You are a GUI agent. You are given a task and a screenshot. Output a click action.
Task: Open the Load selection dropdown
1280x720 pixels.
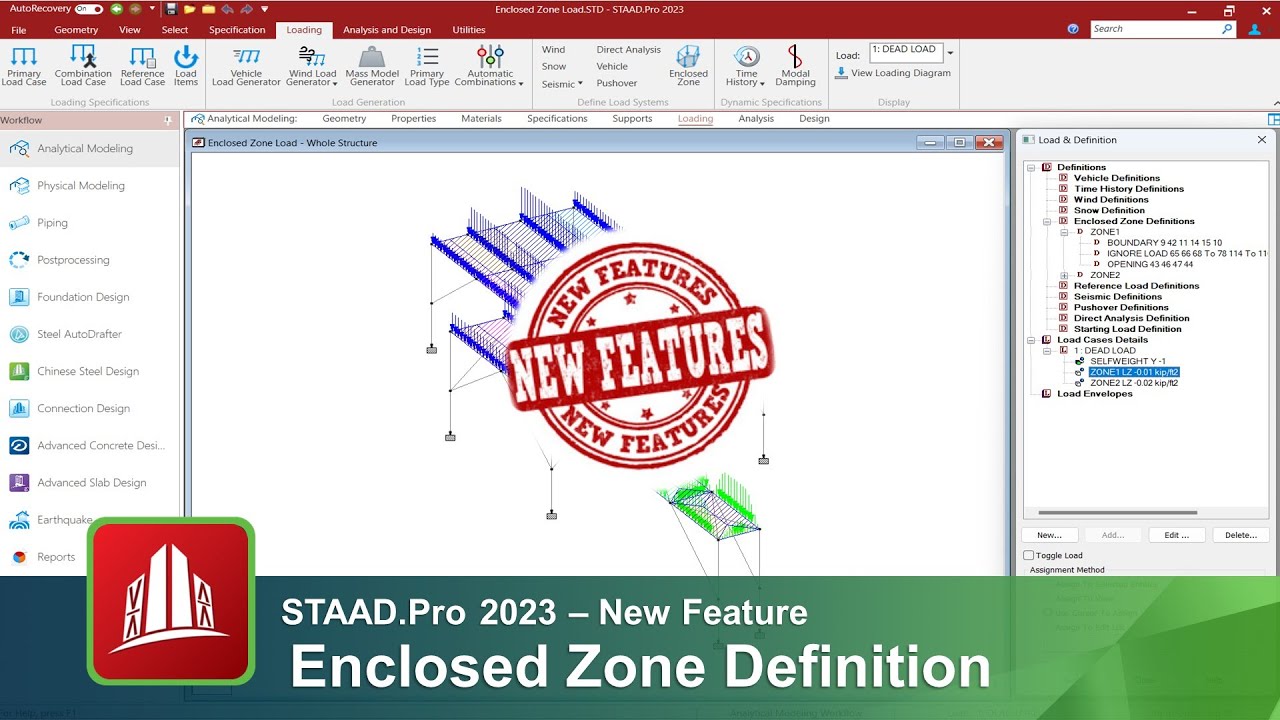coord(950,53)
